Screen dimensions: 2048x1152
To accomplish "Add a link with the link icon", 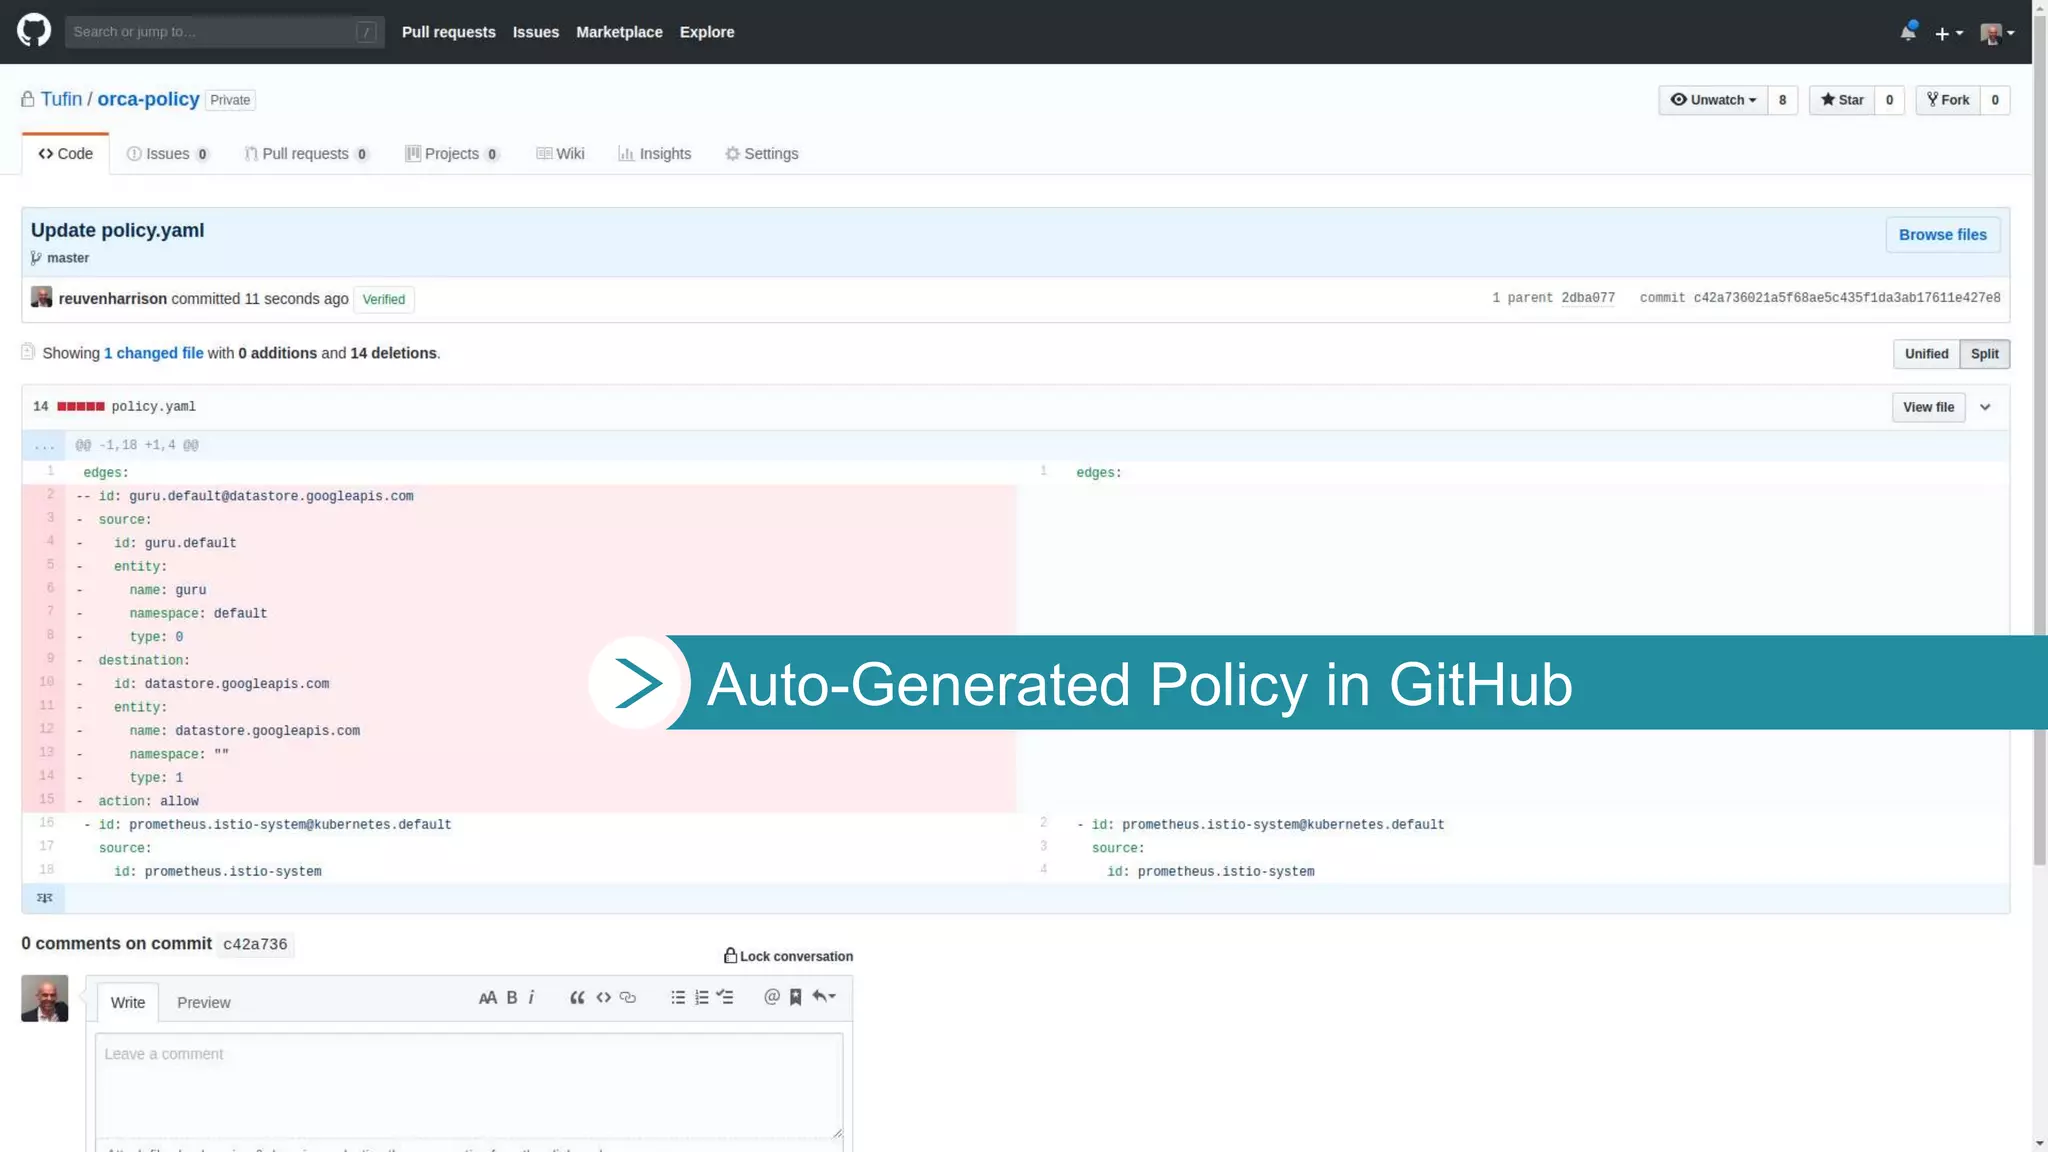I will [628, 998].
